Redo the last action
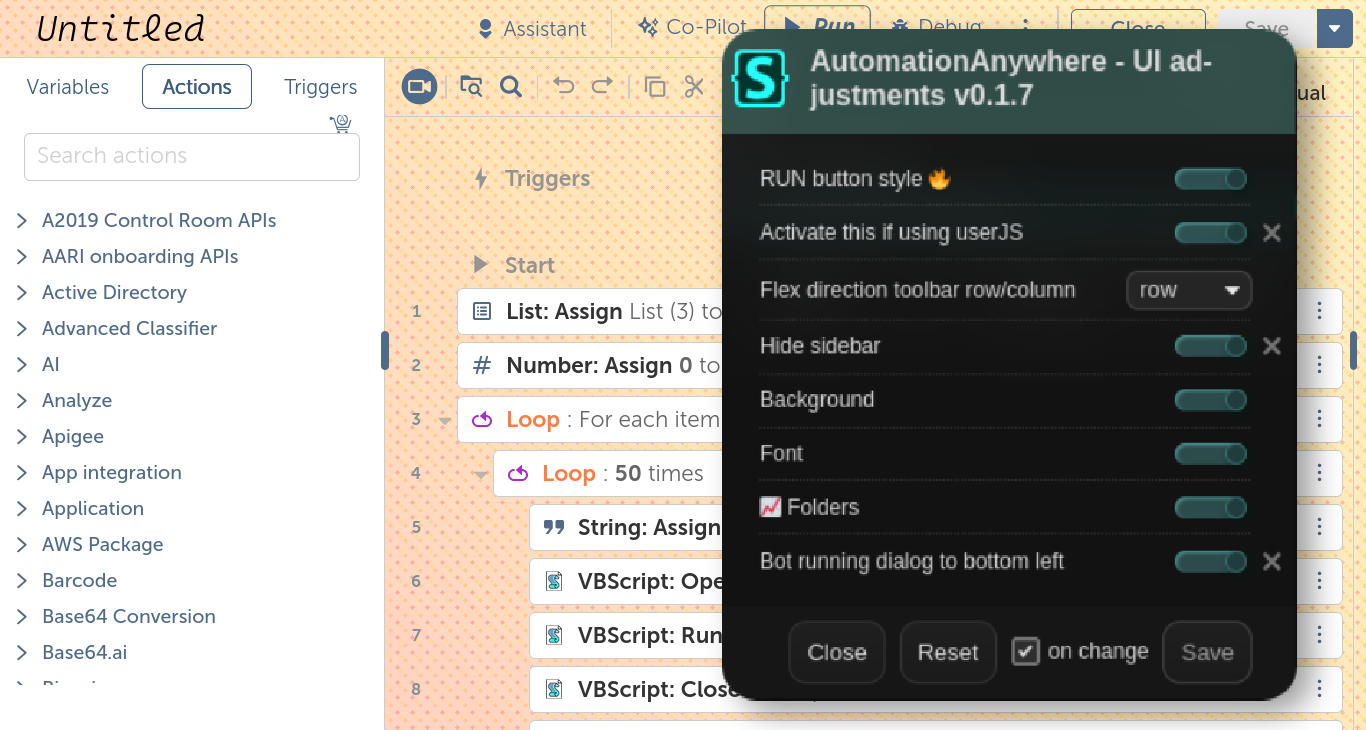 [x=602, y=86]
